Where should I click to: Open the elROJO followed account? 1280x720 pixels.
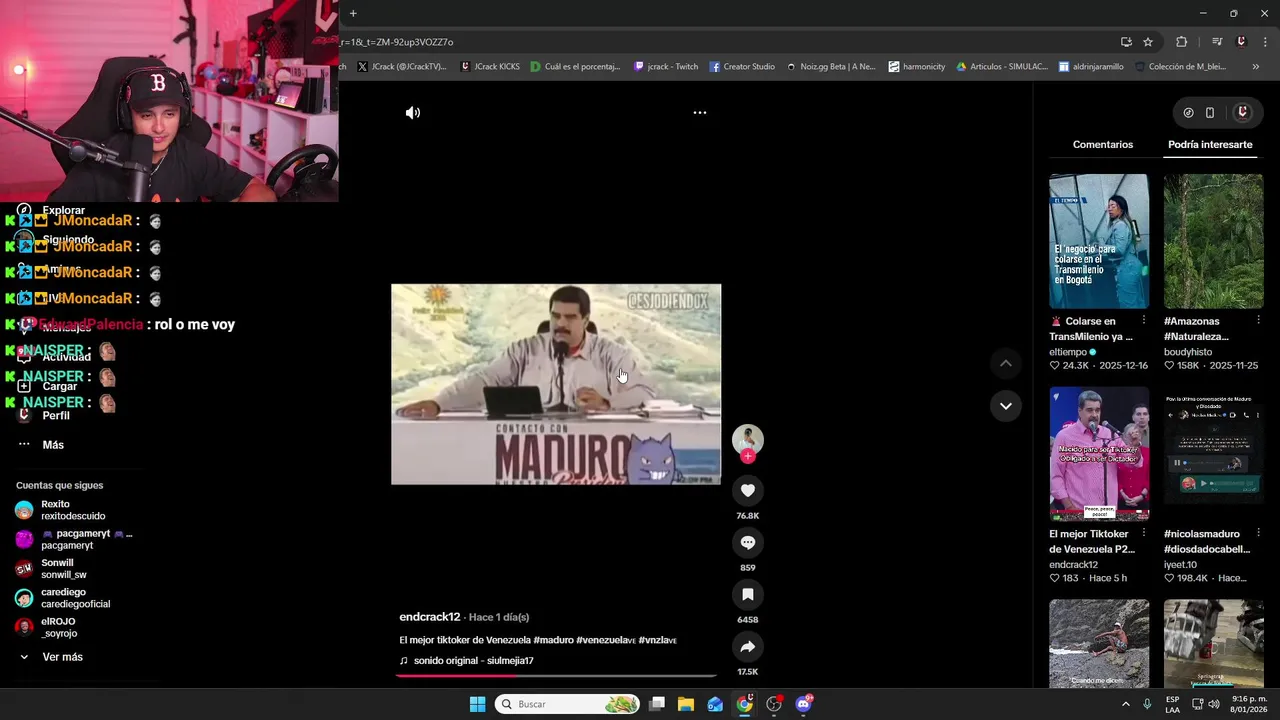point(46,627)
